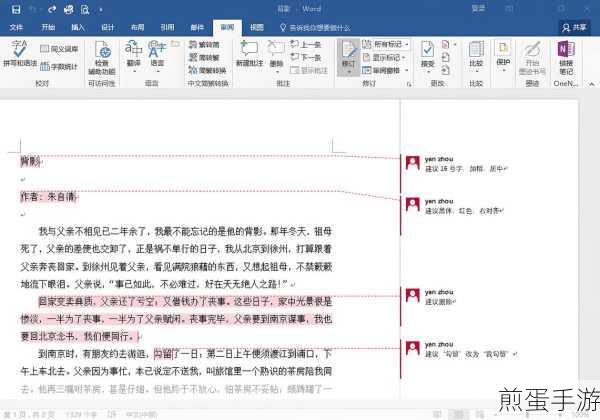Image resolution: width=600 pixels, height=420 pixels.
Task: Click the reject change icon
Action: coord(445,44)
